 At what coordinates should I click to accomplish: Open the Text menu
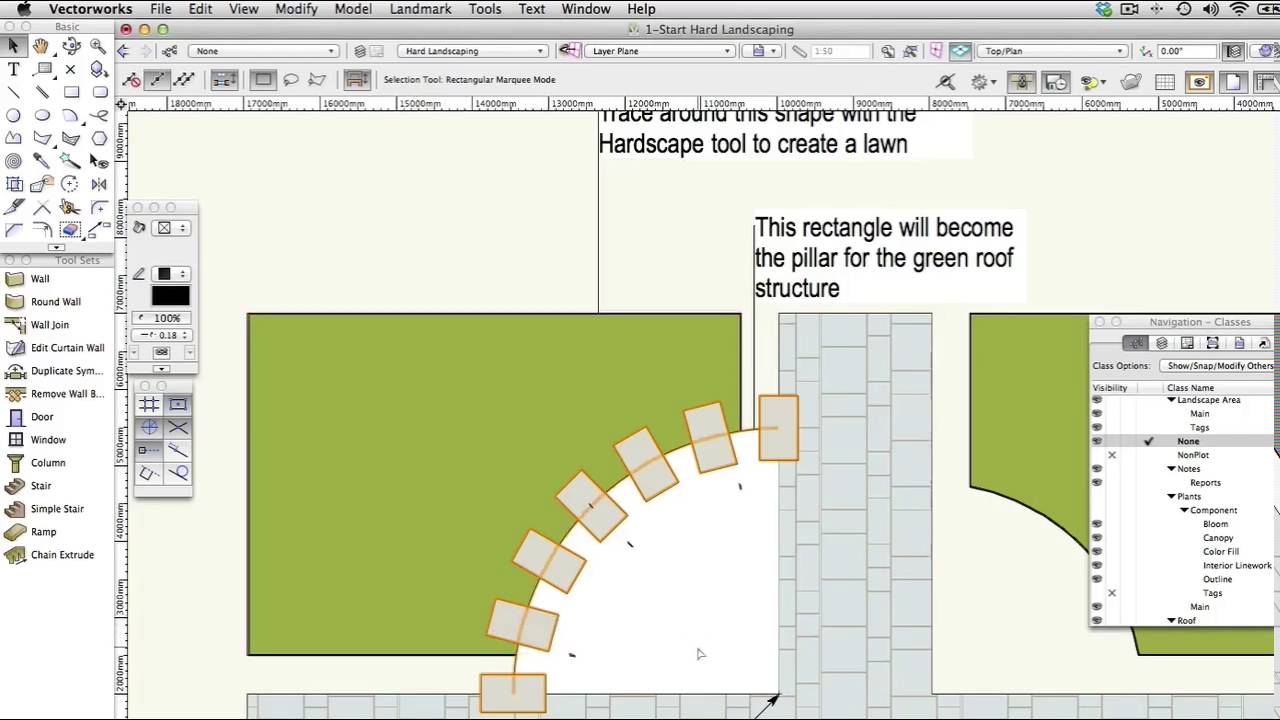pos(531,9)
